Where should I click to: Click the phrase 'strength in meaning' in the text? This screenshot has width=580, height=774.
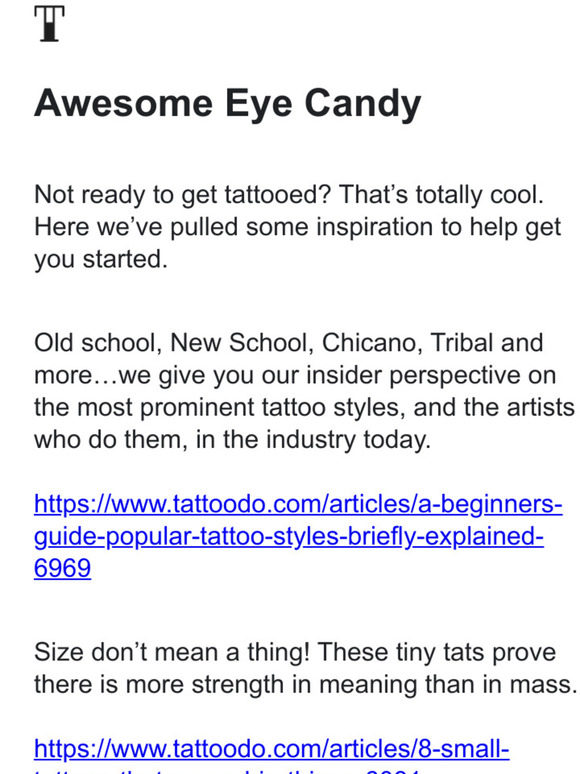(x=301, y=685)
